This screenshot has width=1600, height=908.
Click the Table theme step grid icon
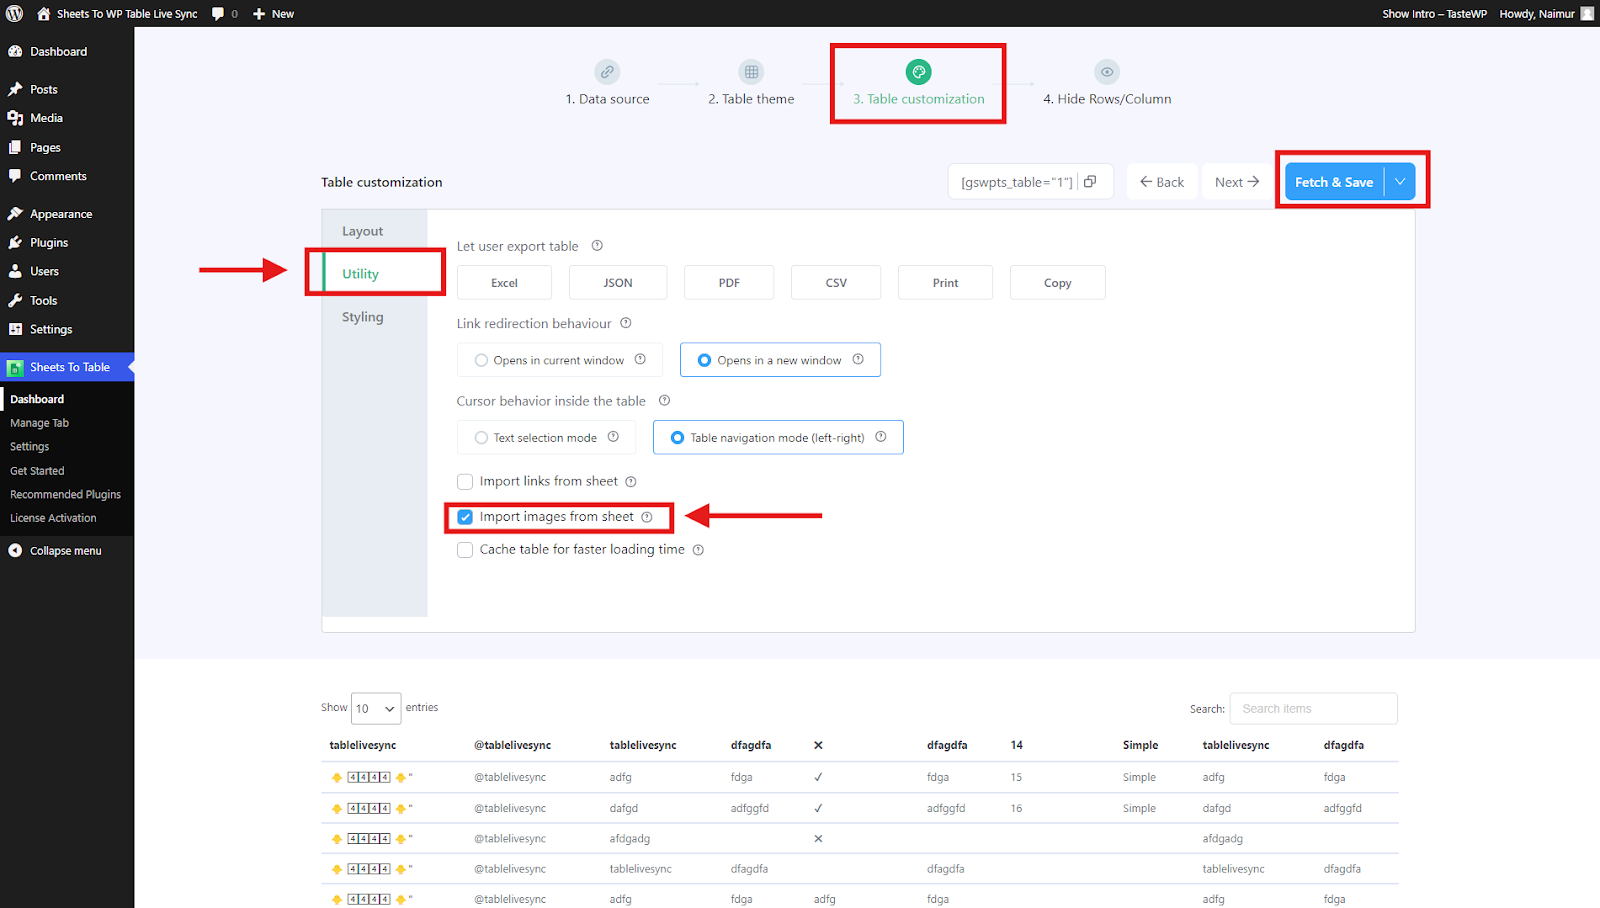click(x=751, y=72)
